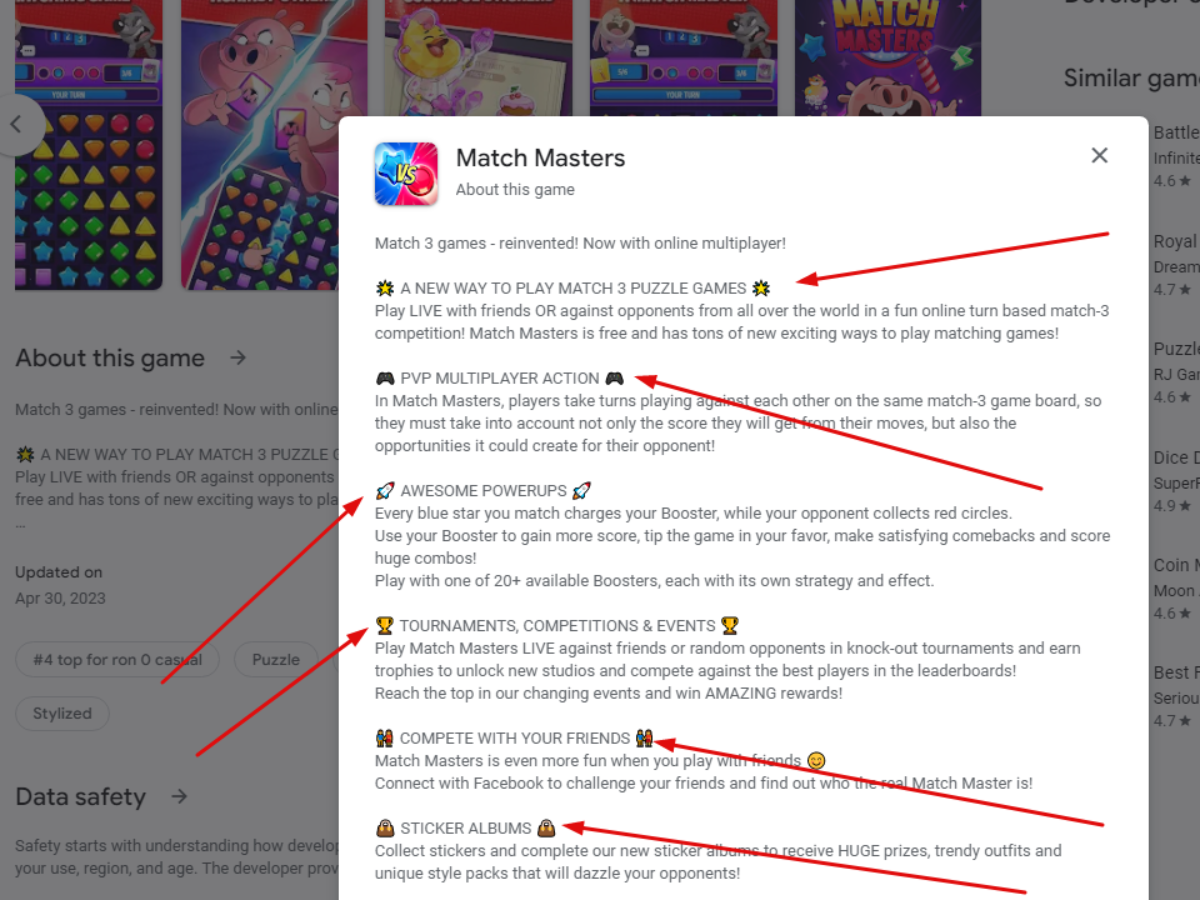Click the Match Masters app icon

click(x=406, y=174)
